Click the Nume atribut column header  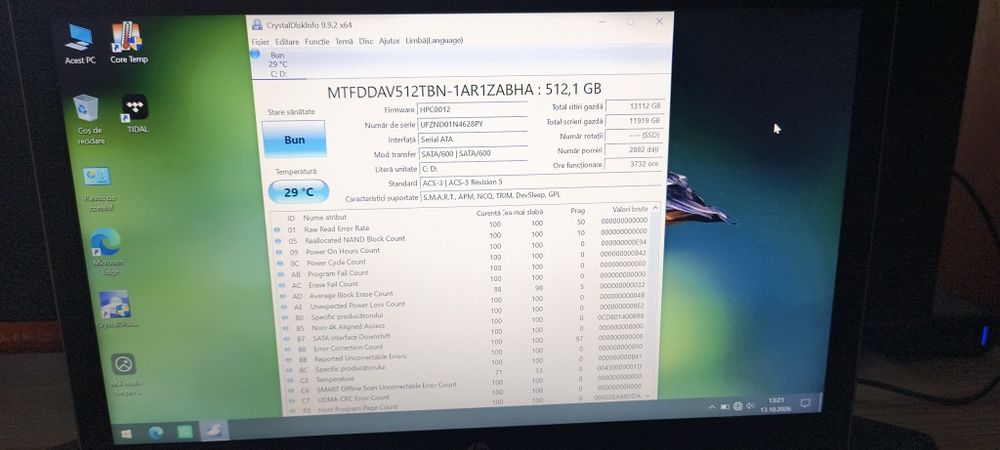pos(324,218)
